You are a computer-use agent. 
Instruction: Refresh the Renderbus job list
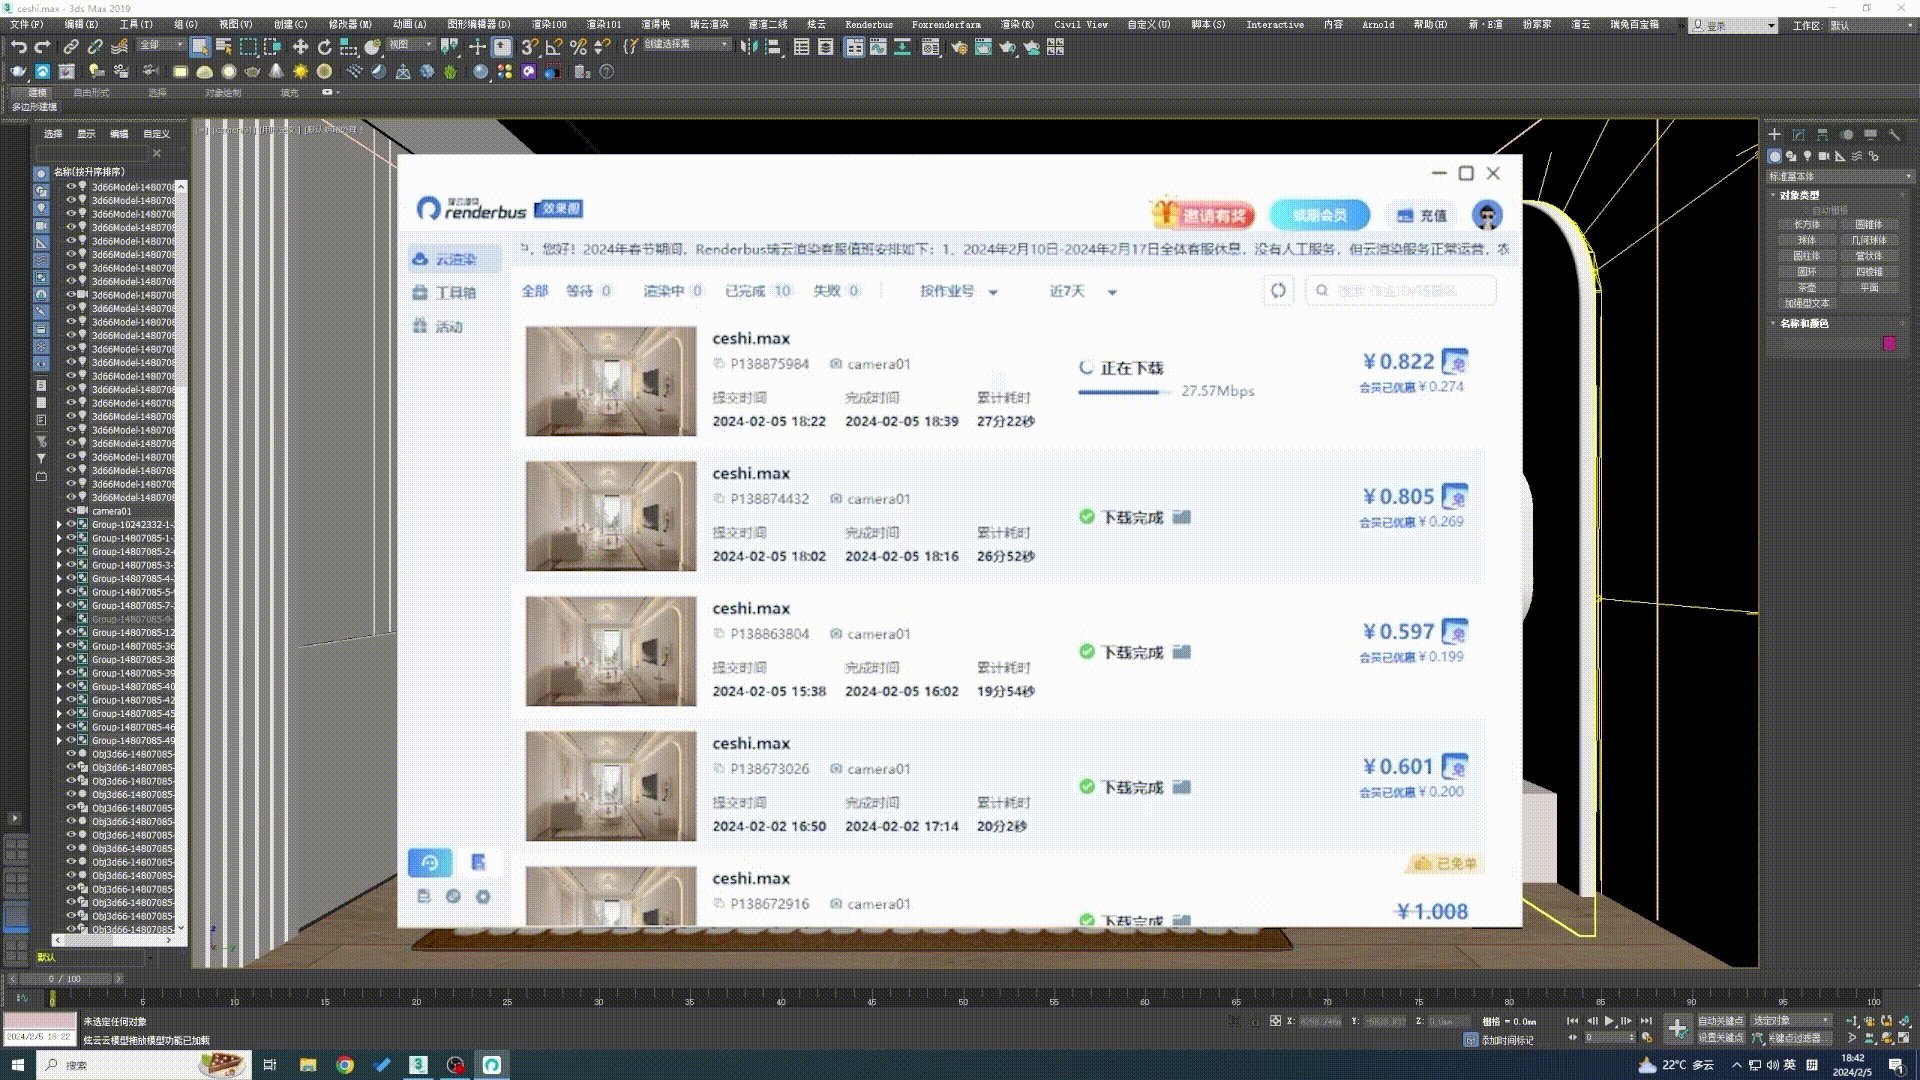click(1278, 291)
